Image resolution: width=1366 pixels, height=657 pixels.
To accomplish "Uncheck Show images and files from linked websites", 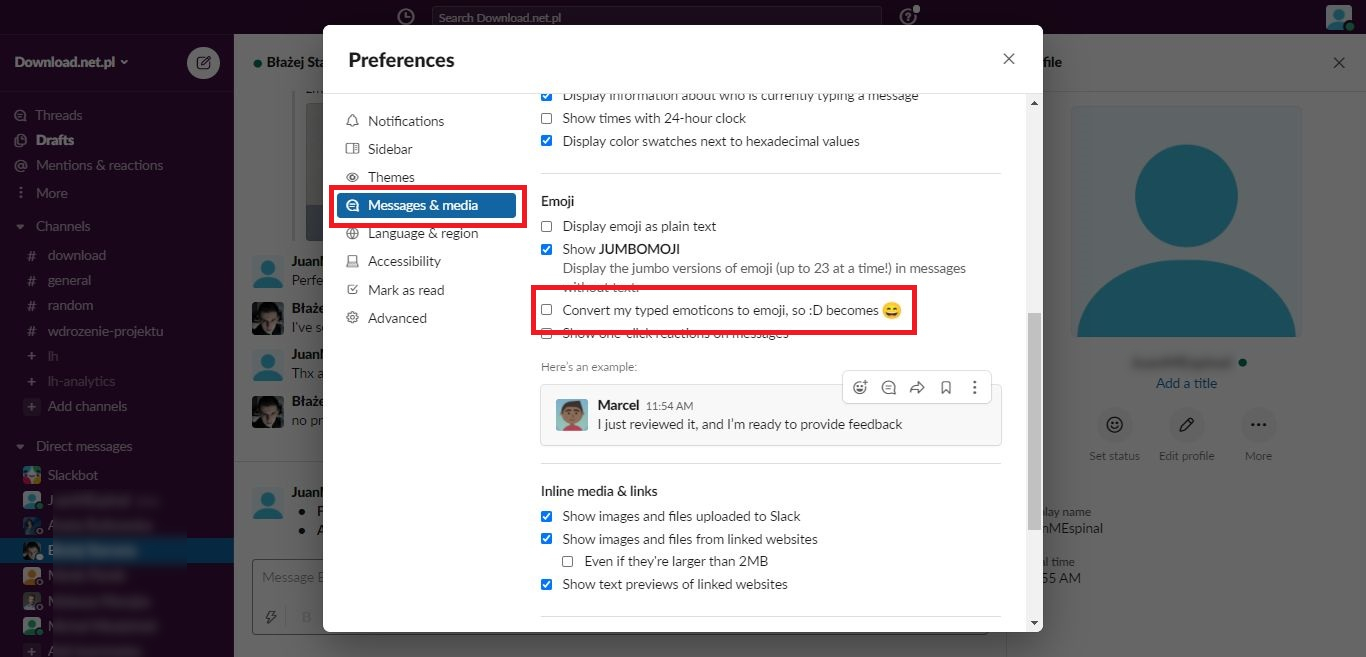I will tap(547, 539).
